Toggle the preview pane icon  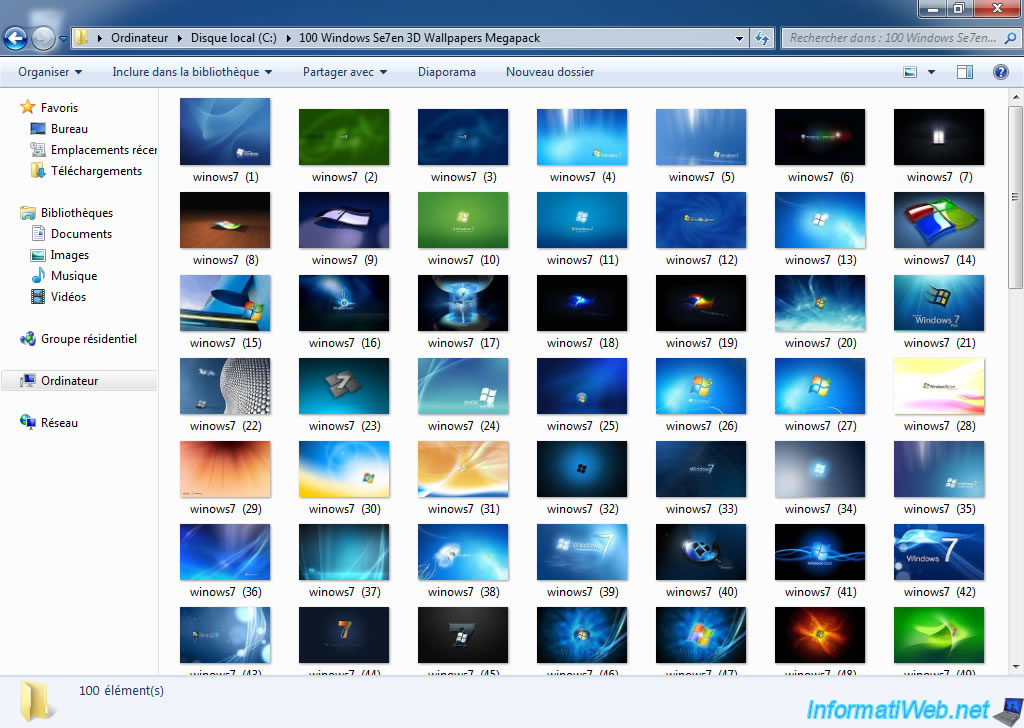coord(965,72)
